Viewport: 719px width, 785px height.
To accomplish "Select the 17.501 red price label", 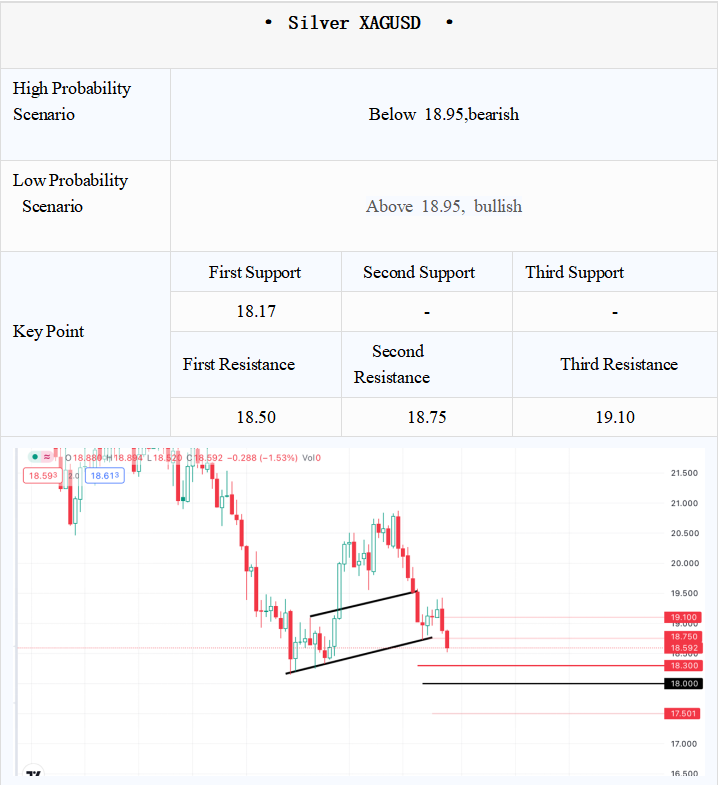I will click(682, 713).
